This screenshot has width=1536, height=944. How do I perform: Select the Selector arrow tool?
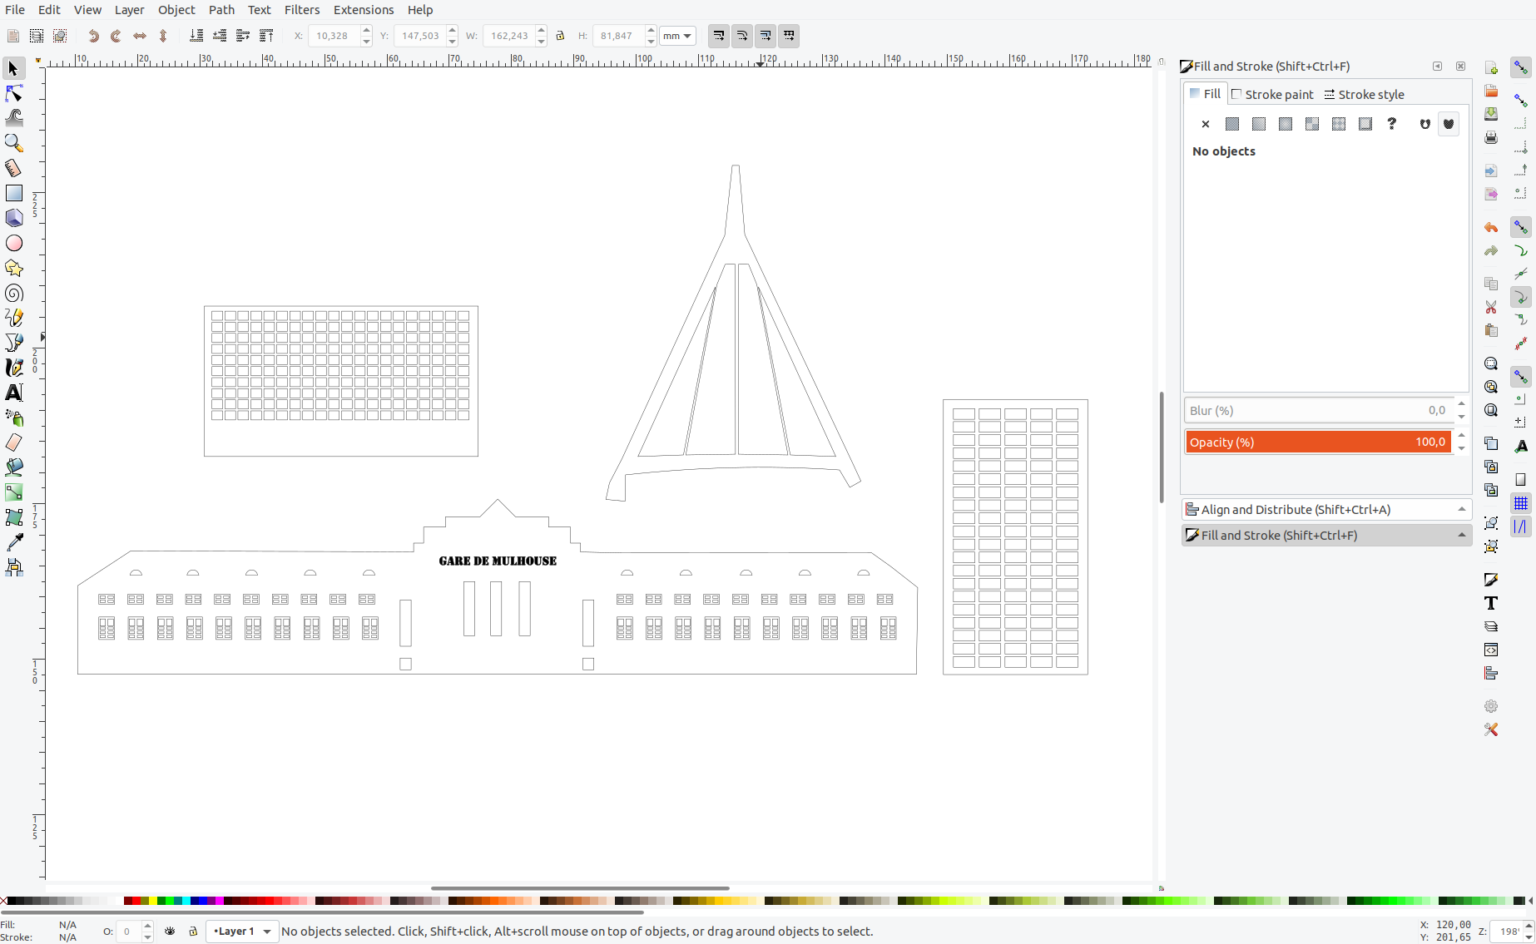point(14,68)
